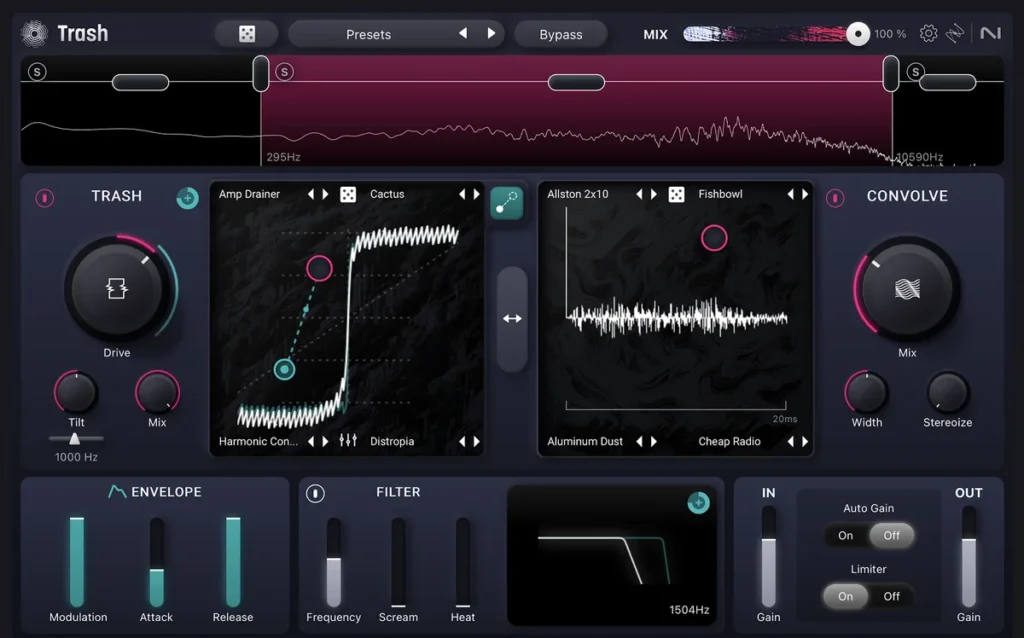Image resolution: width=1024 pixels, height=638 pixels.
Task: Click the Native Instruments logo icon
Action: pos(990,33)
